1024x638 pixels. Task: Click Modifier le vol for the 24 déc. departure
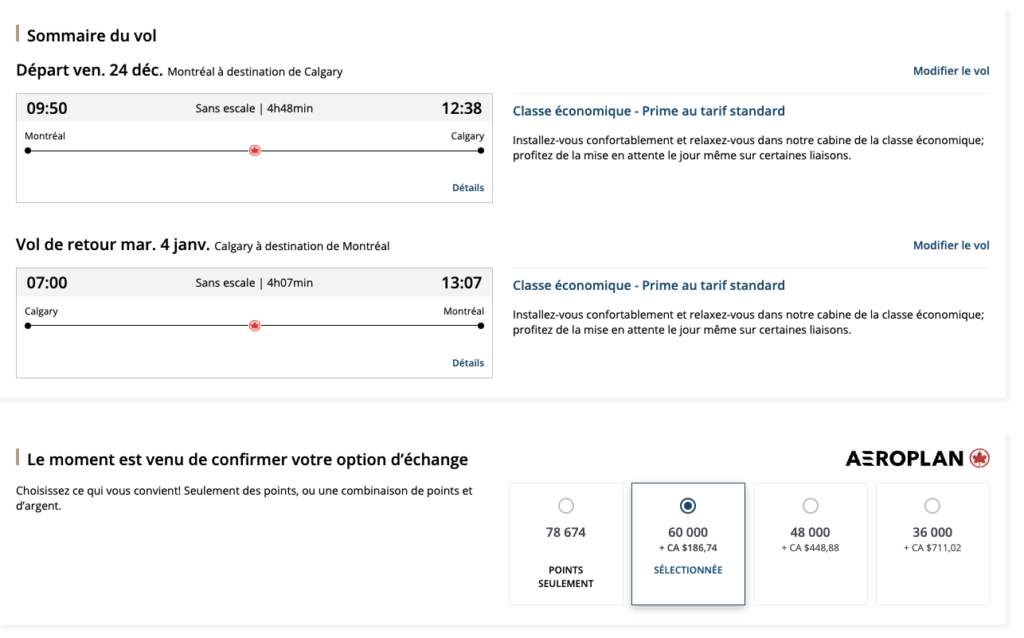click(x=950, y=71)
